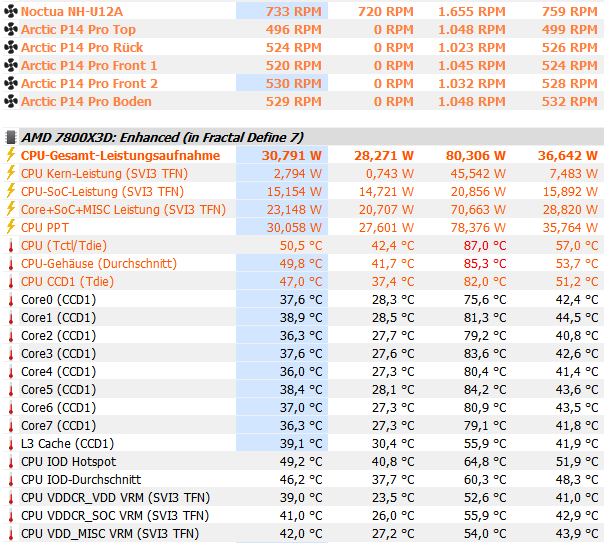Click the thermometer icon for CPU CCD1 (Tdie)
This screenshot has width=604, height=543.
click(11, 282)
